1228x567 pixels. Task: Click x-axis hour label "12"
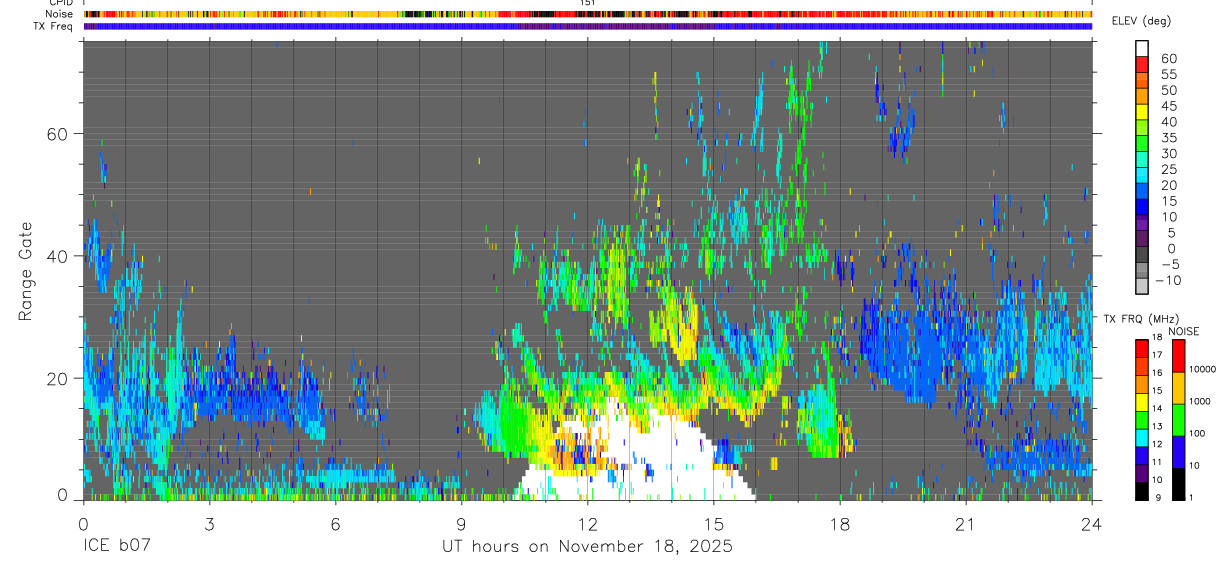click(588, 523)
